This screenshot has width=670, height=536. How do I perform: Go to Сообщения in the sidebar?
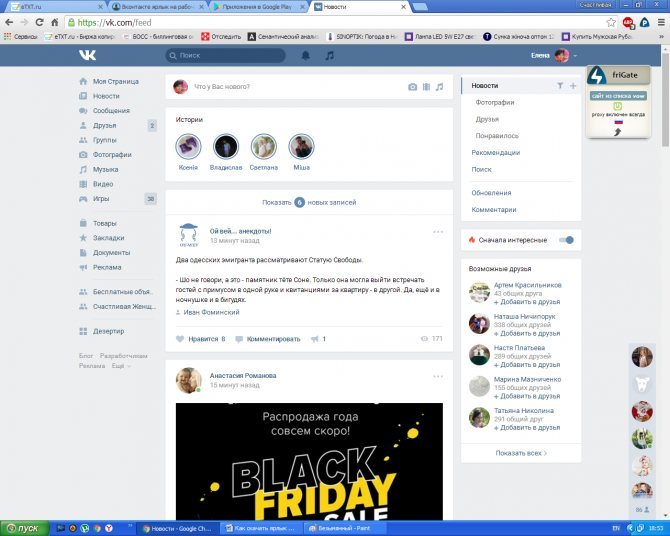(x=111, y=111)
